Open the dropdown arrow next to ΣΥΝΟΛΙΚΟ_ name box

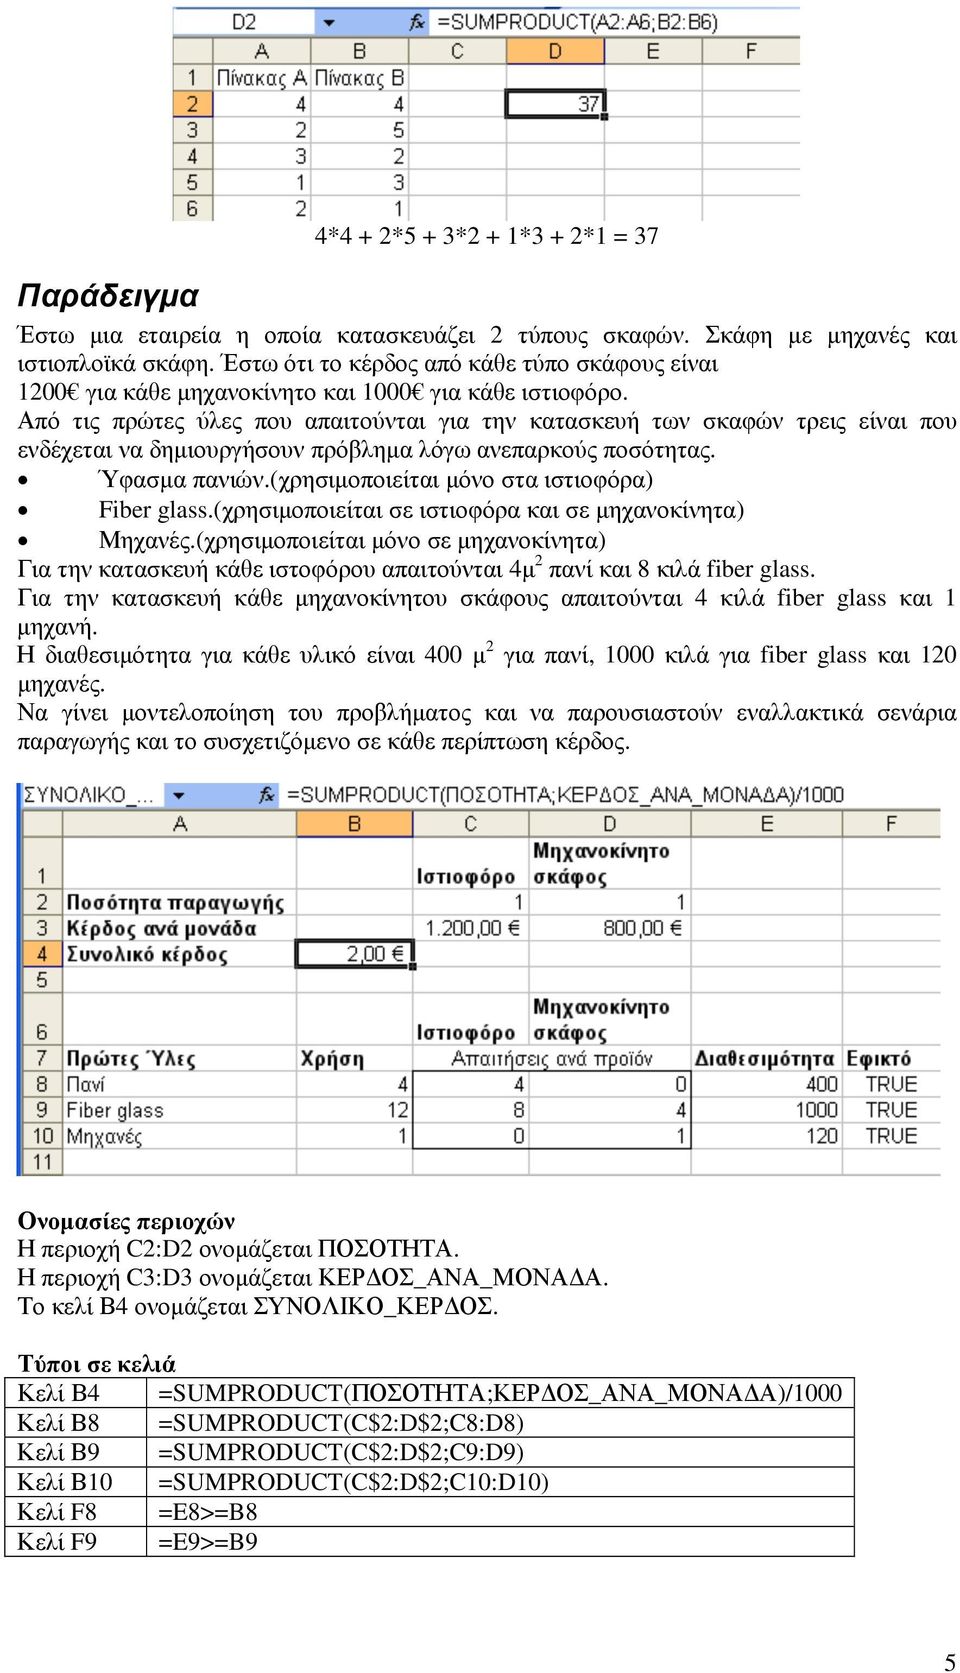[179, 796]
